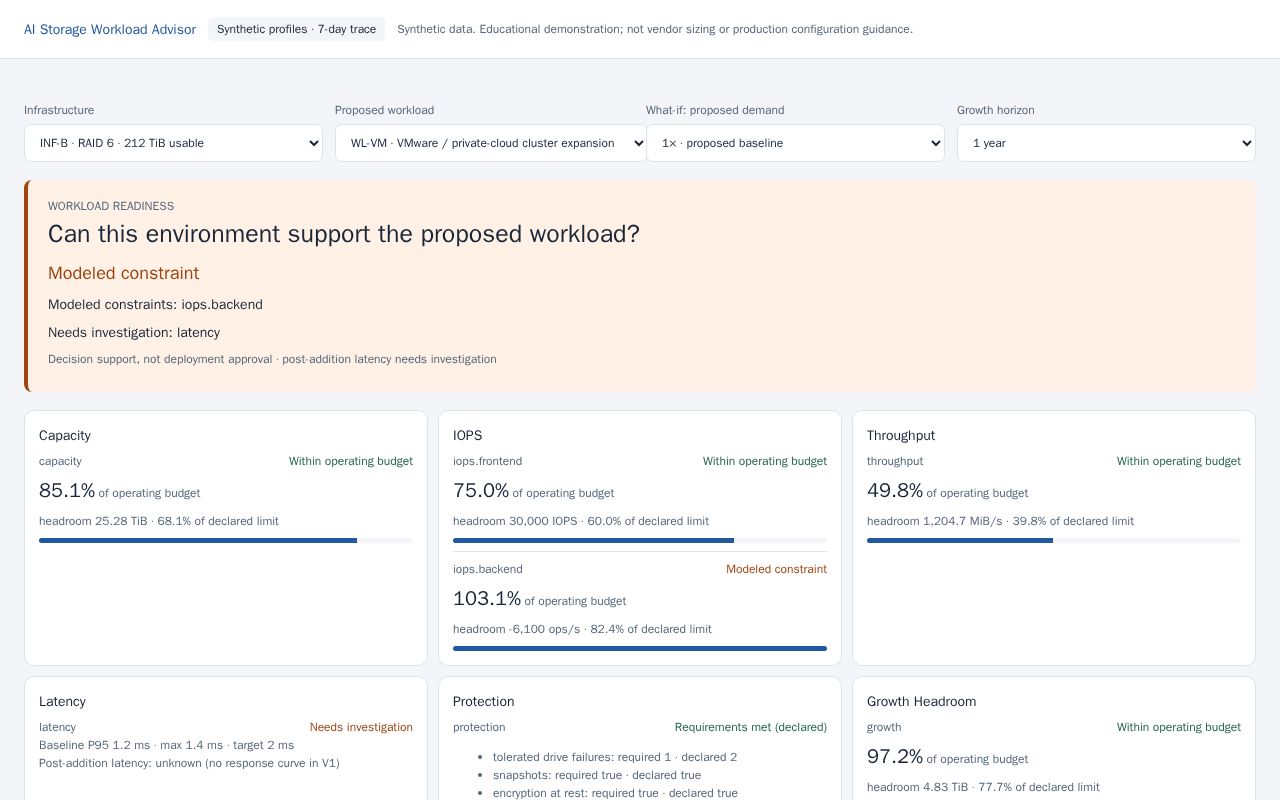Click the Capacity card title
This screenshot has height=800, width=1280.
tap(65, 436)
